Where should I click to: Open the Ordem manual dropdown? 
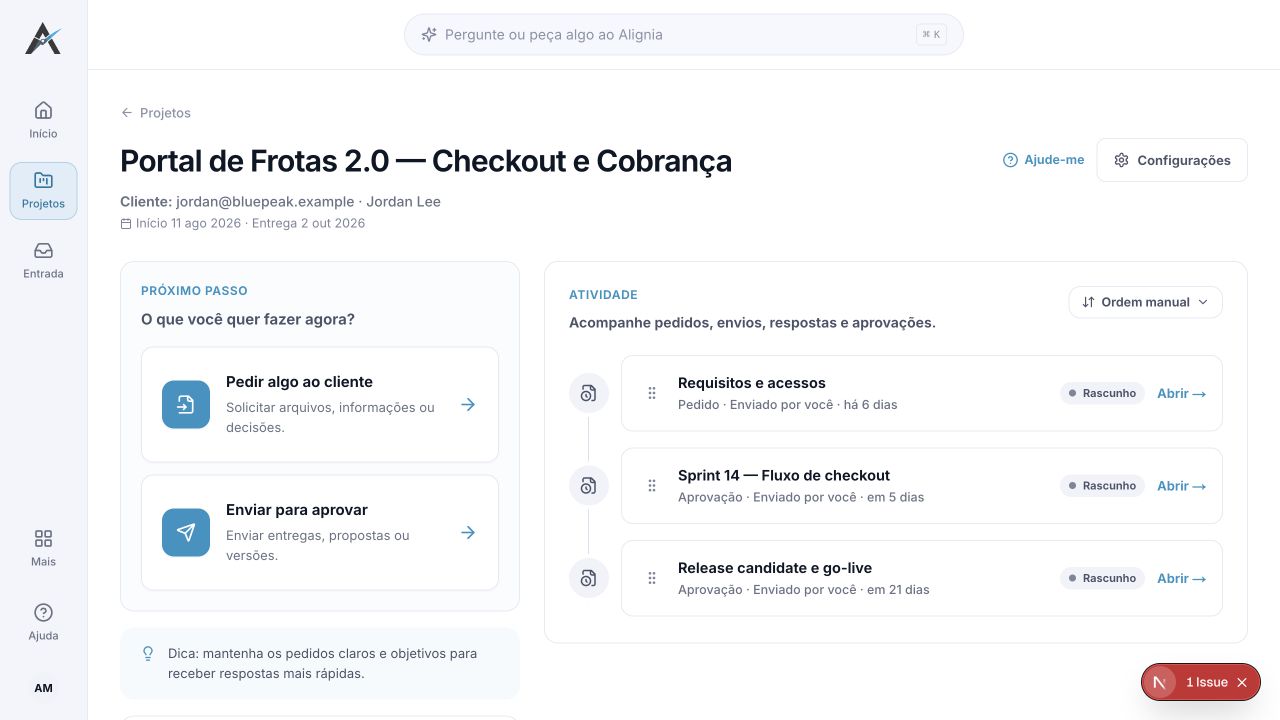[1145, 302]
